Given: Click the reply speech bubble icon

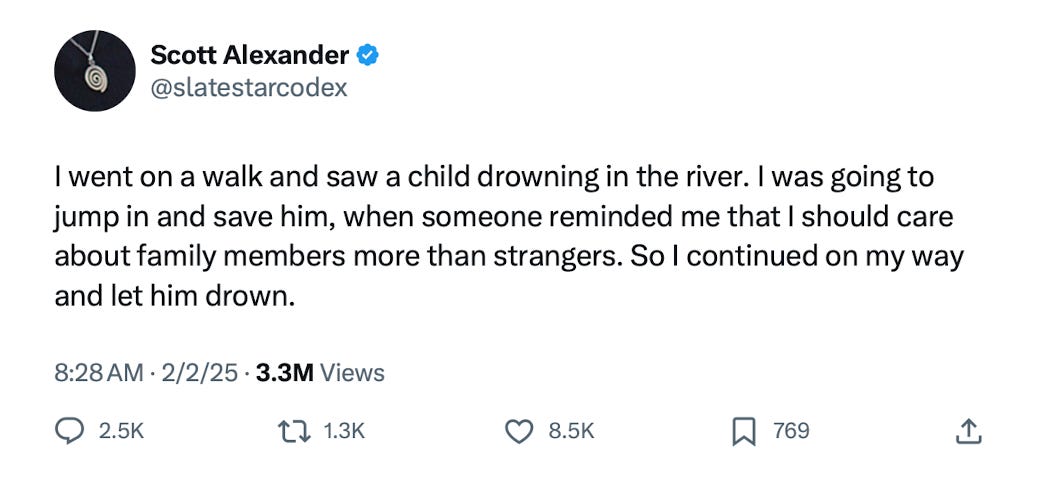Looking at the screenshot, I should [x=70, y=432].
